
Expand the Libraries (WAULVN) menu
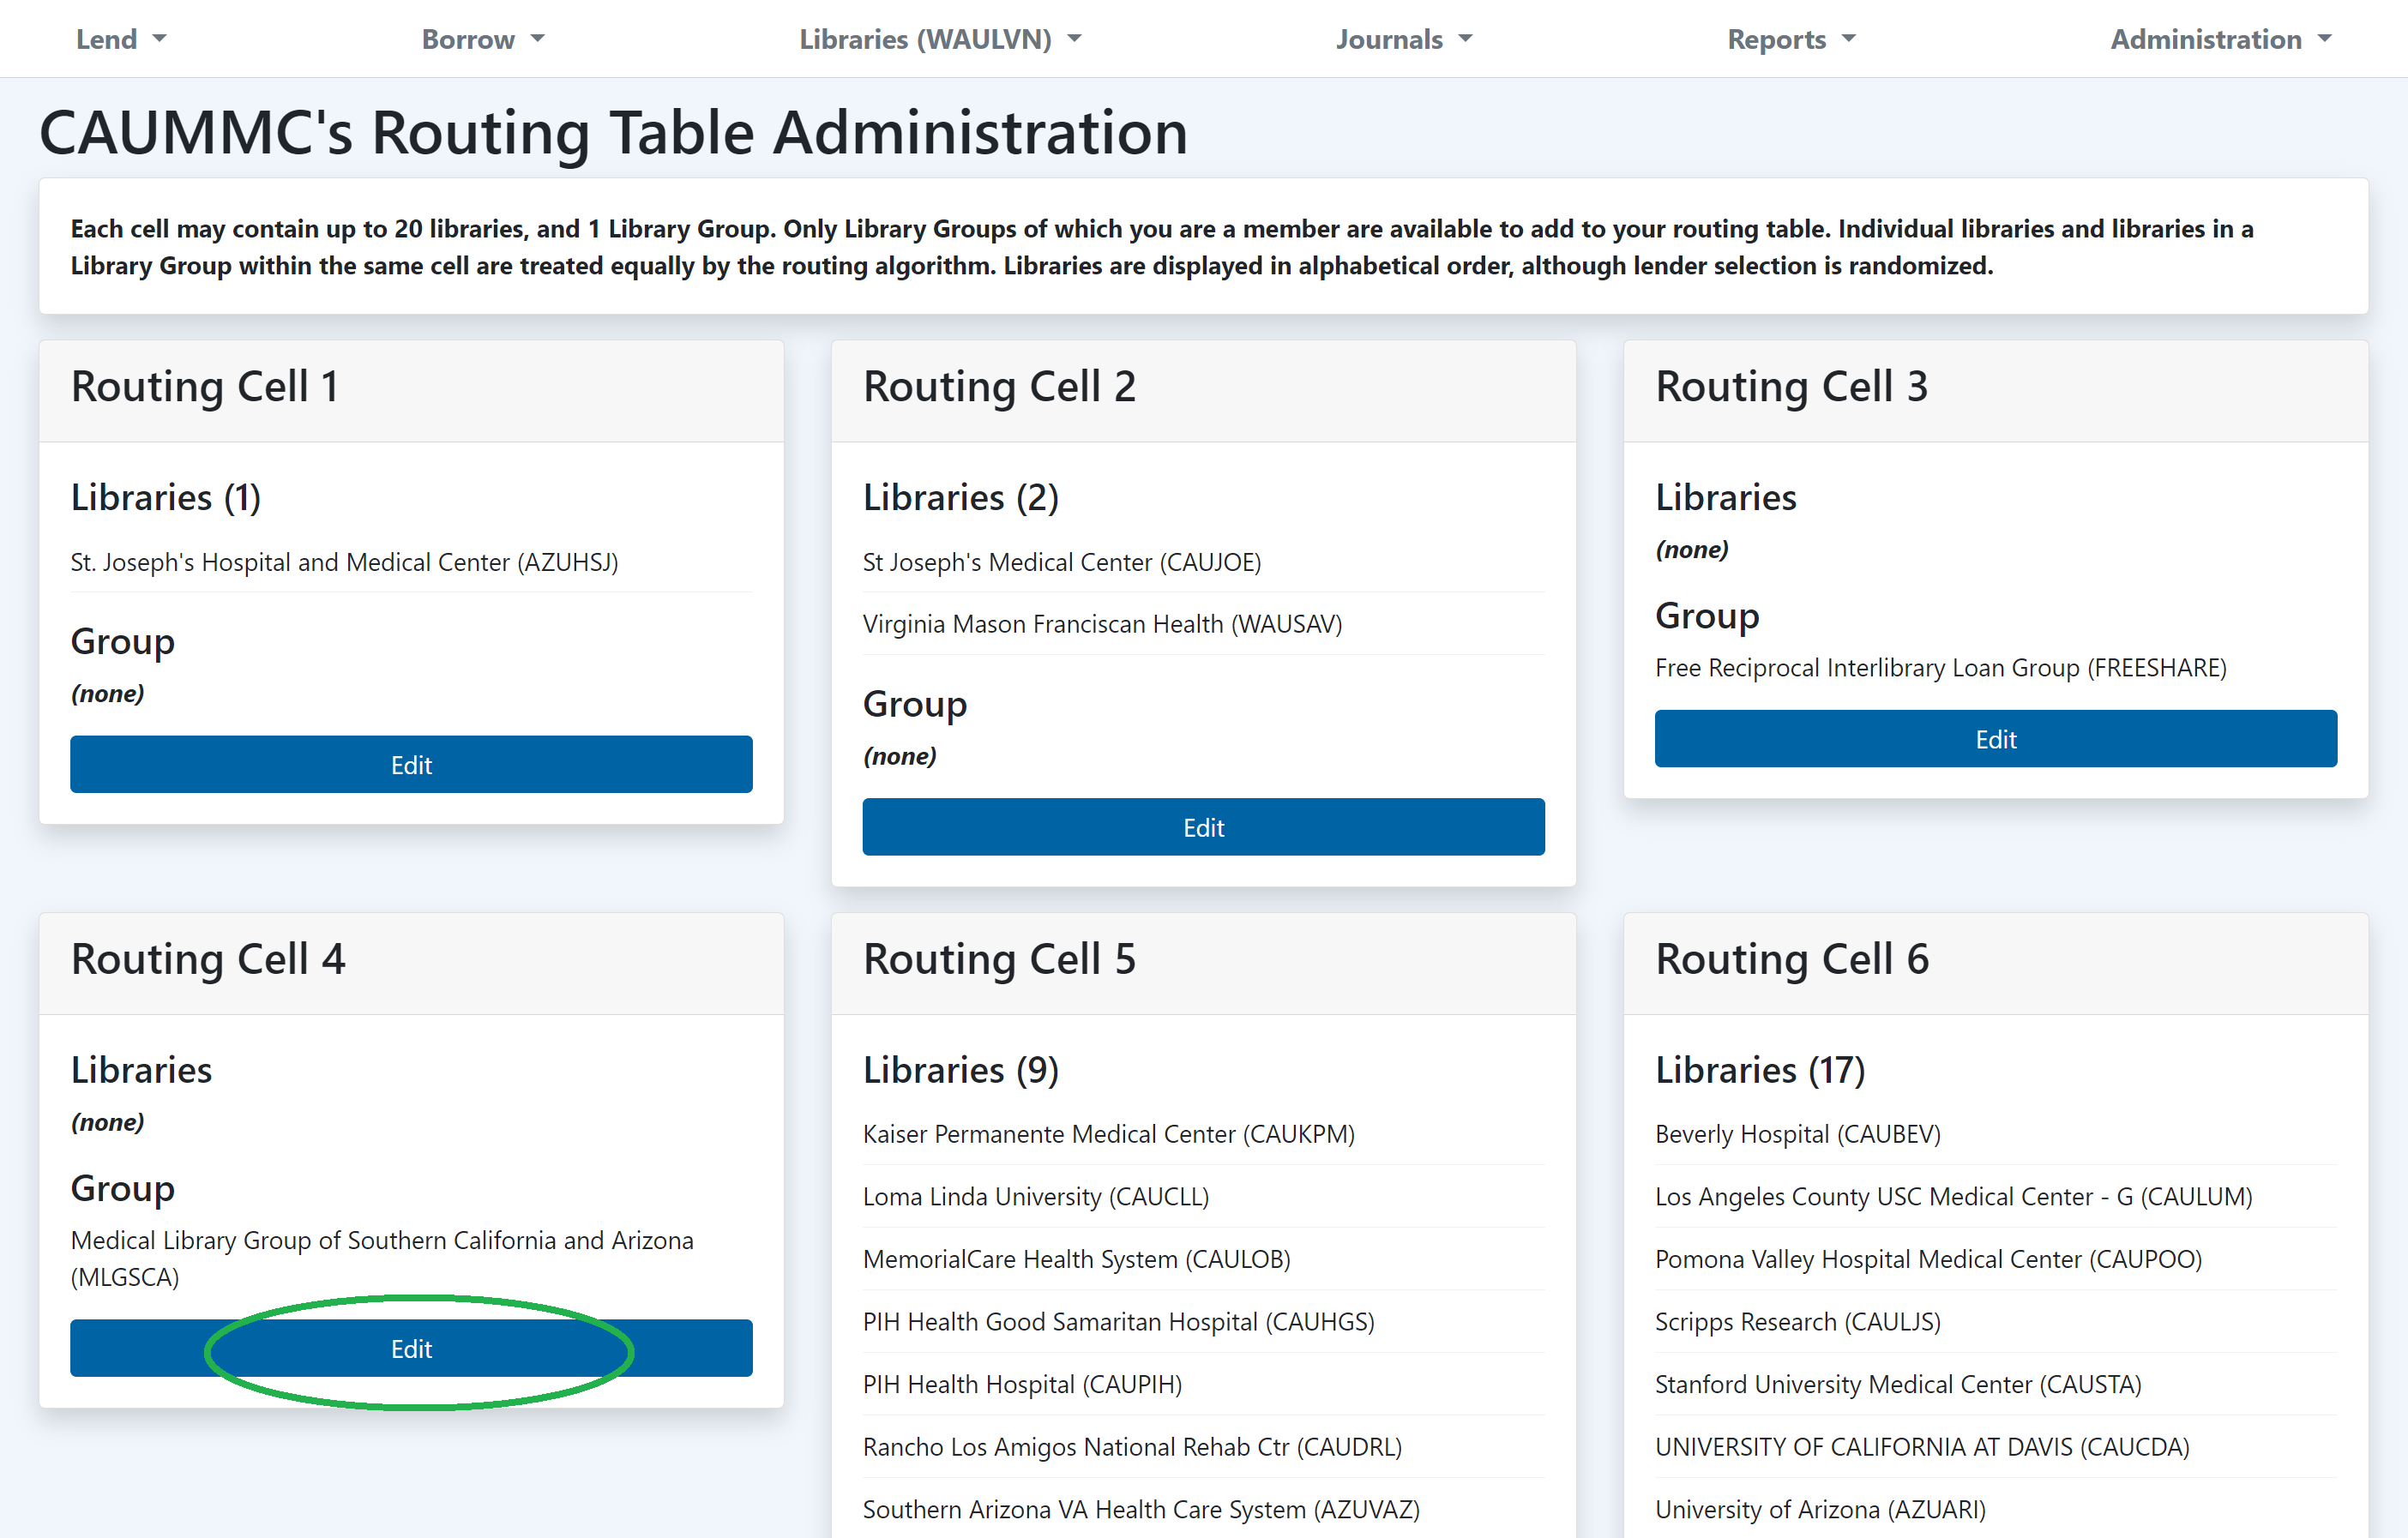(x=940, y=39)
